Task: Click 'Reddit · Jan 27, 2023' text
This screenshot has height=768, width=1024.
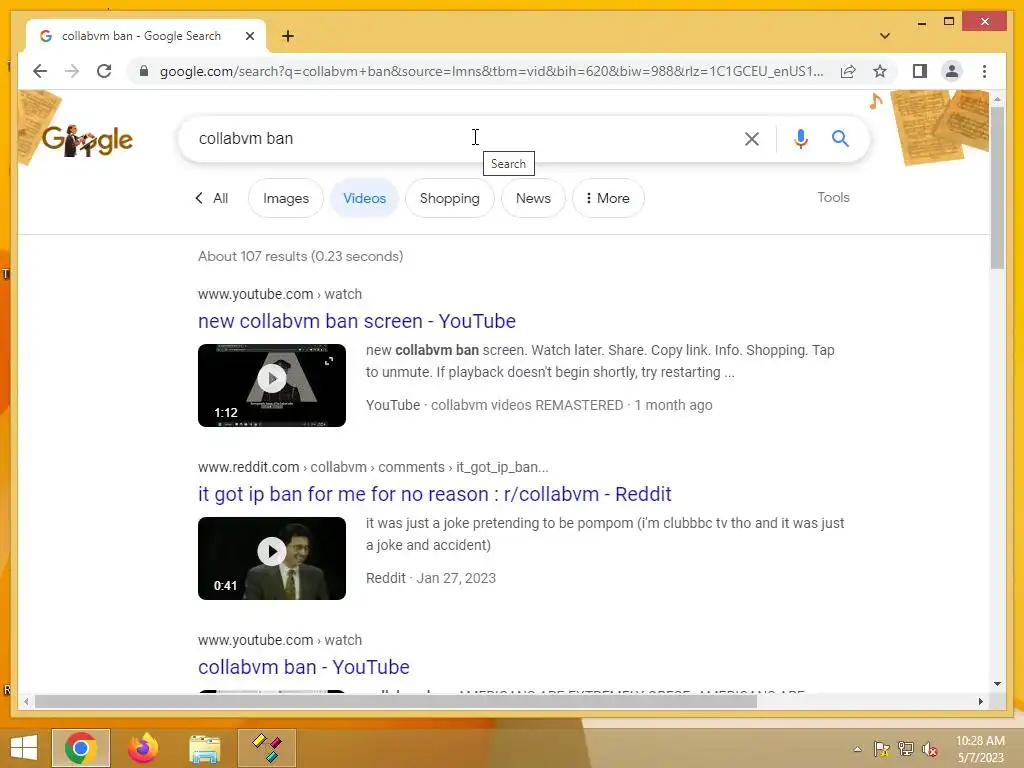Action: [x=431, y=578]
